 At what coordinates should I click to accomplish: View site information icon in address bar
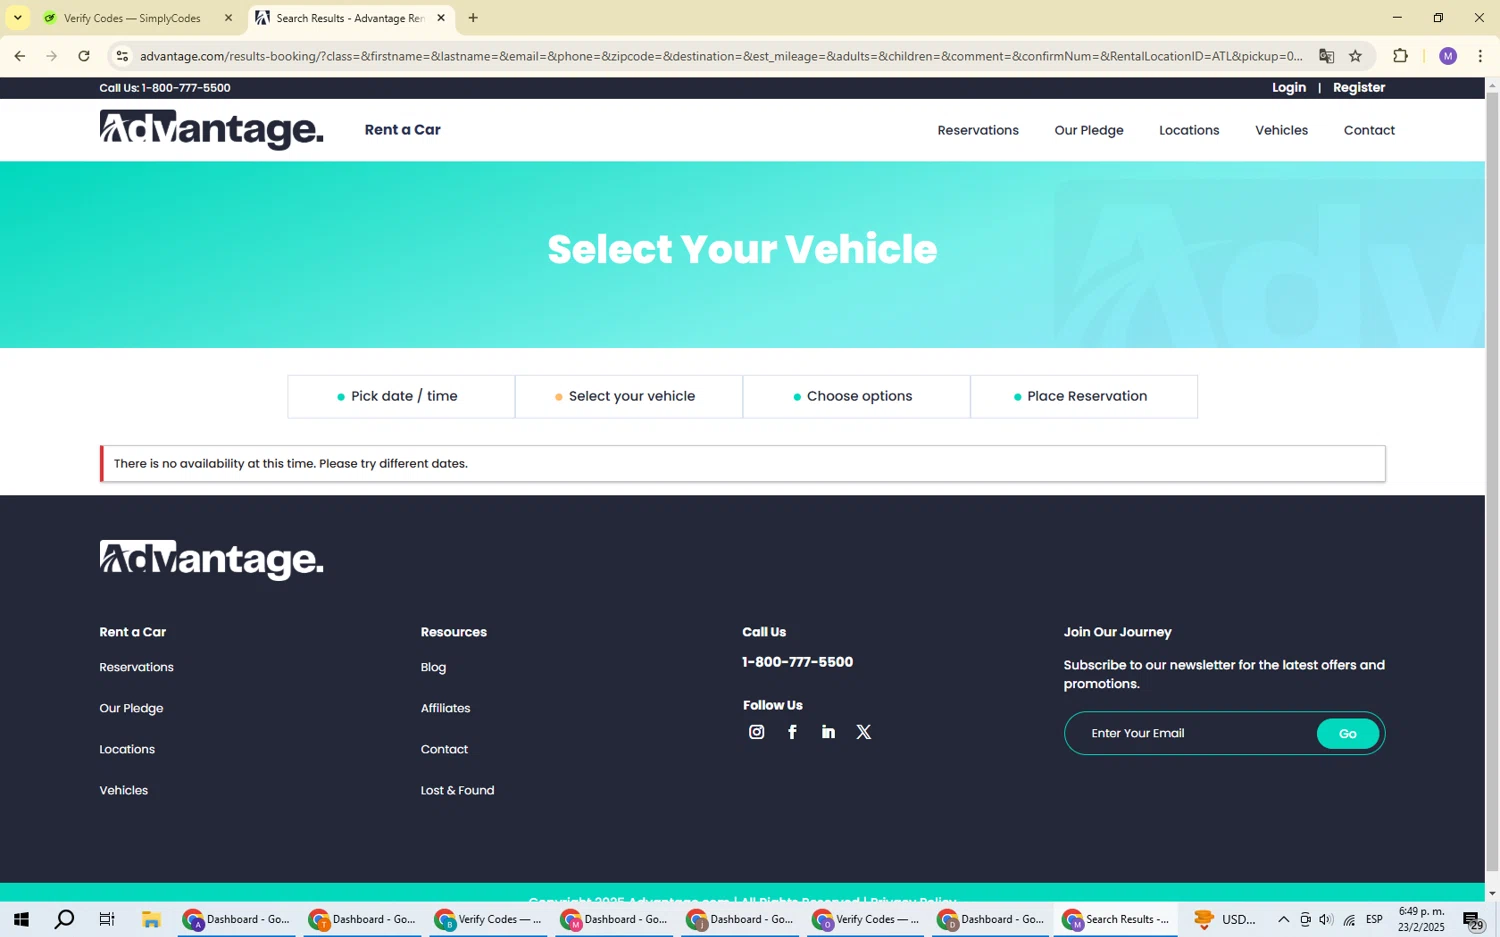122,56
